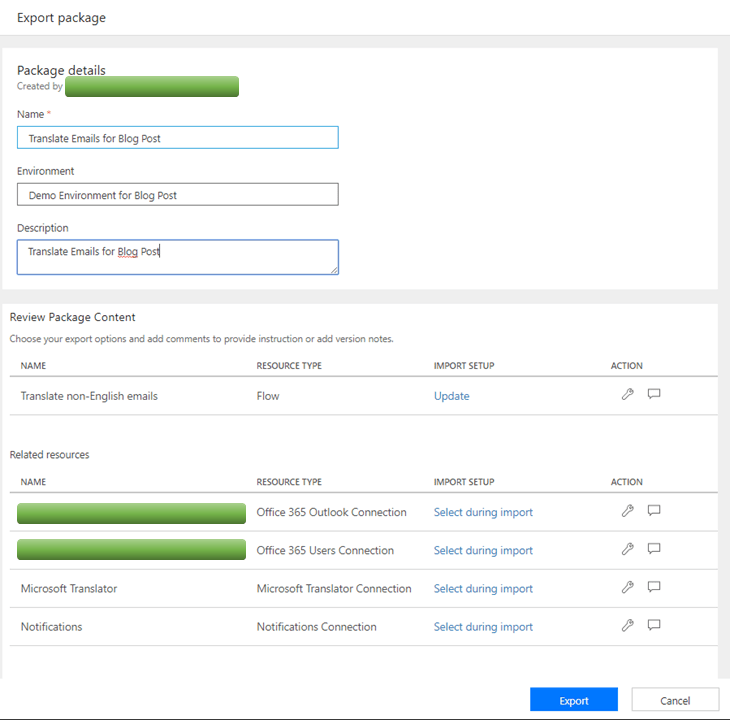Click the Environment text field

pos(178,195)
